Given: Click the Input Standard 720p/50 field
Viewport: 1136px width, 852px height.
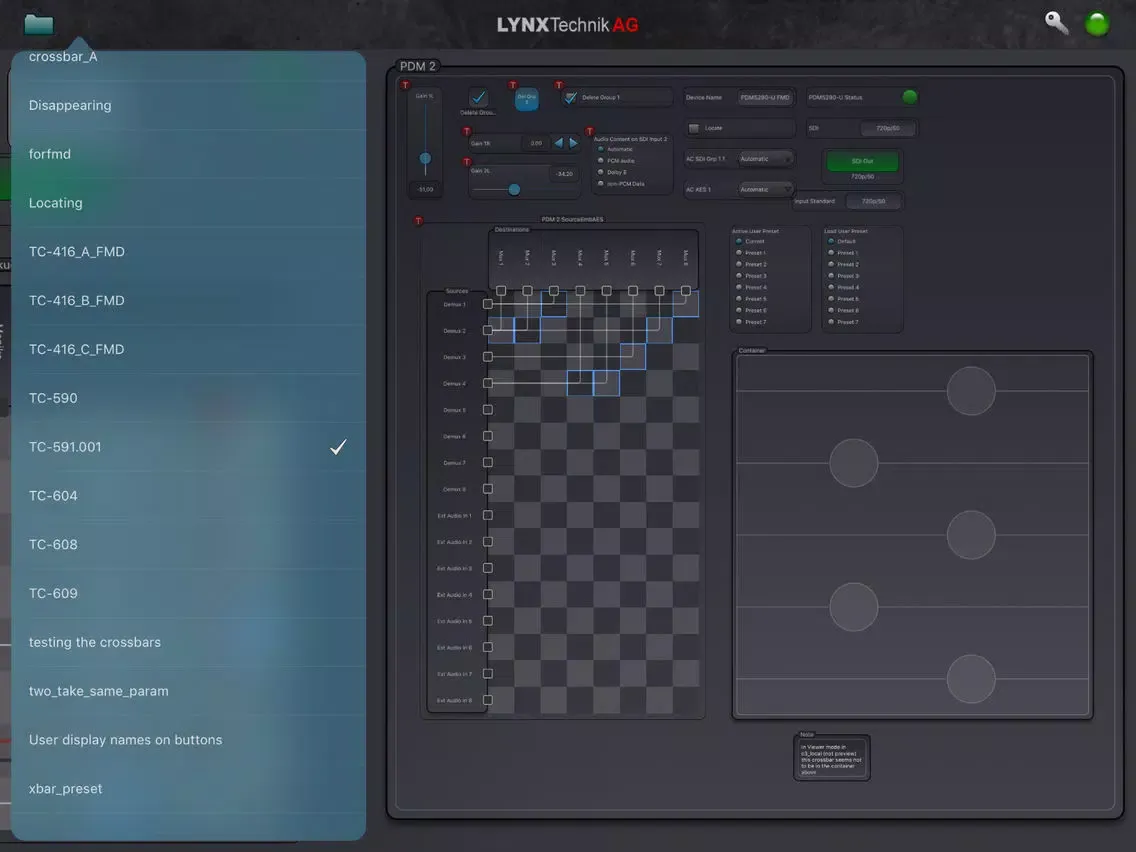Looking at the screenshot, I should (x=873, y=201).
